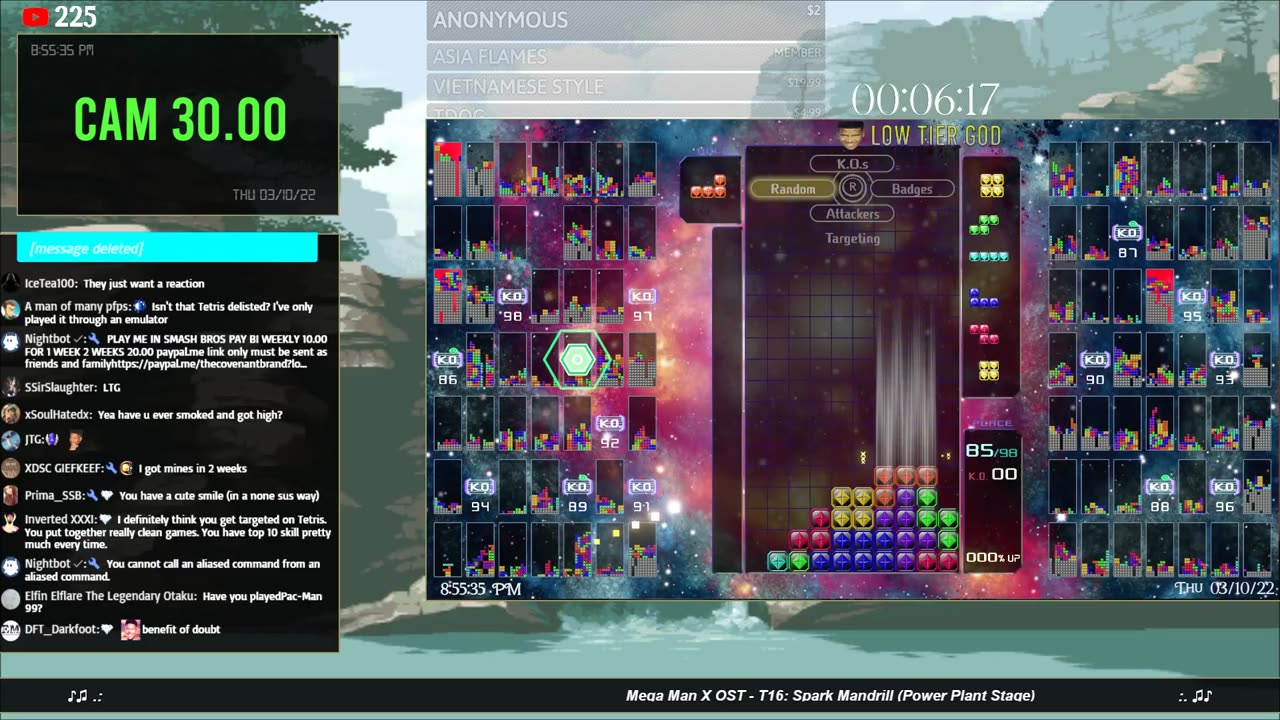Click the 8:55:35 PM clock in game overlay
This screenshot has width=1280, height=720.
coord(480,589)
